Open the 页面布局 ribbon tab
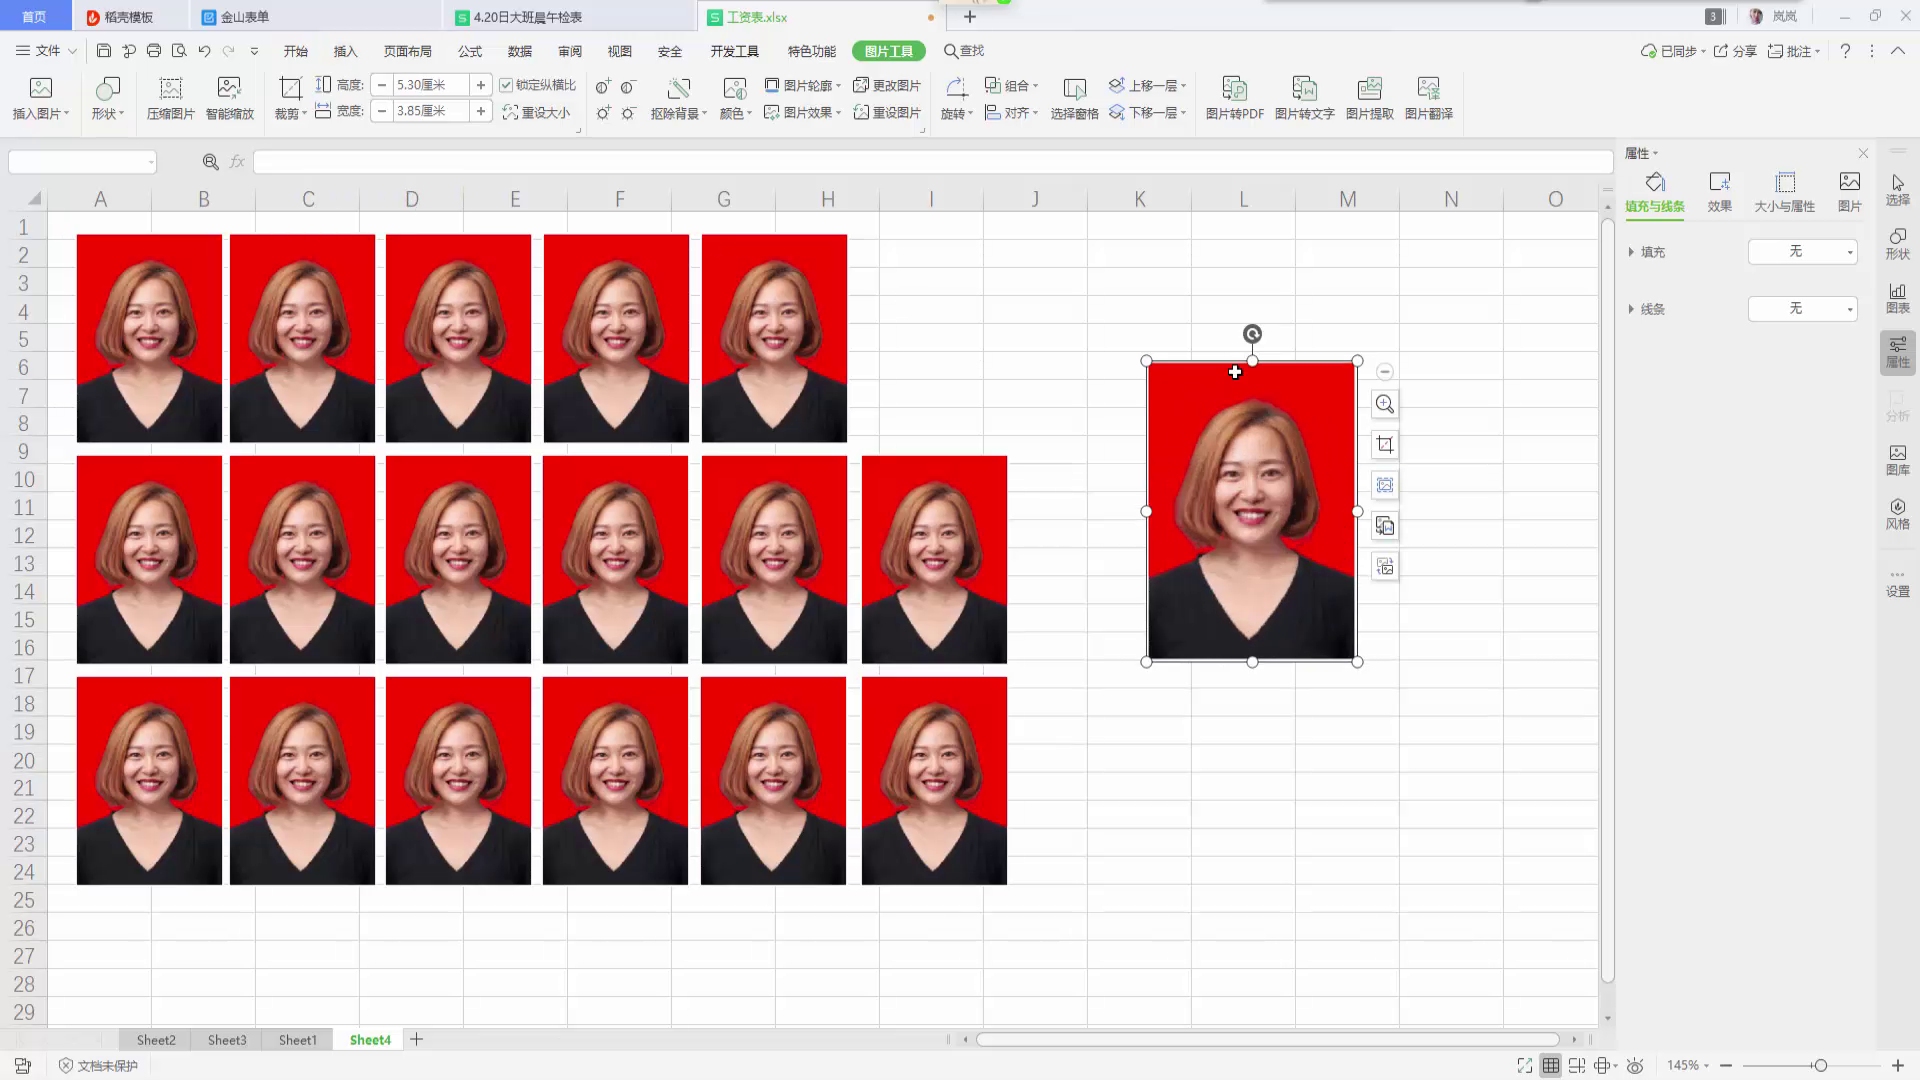Screen dimensions: 1920x1080 (x=407, y=51)
